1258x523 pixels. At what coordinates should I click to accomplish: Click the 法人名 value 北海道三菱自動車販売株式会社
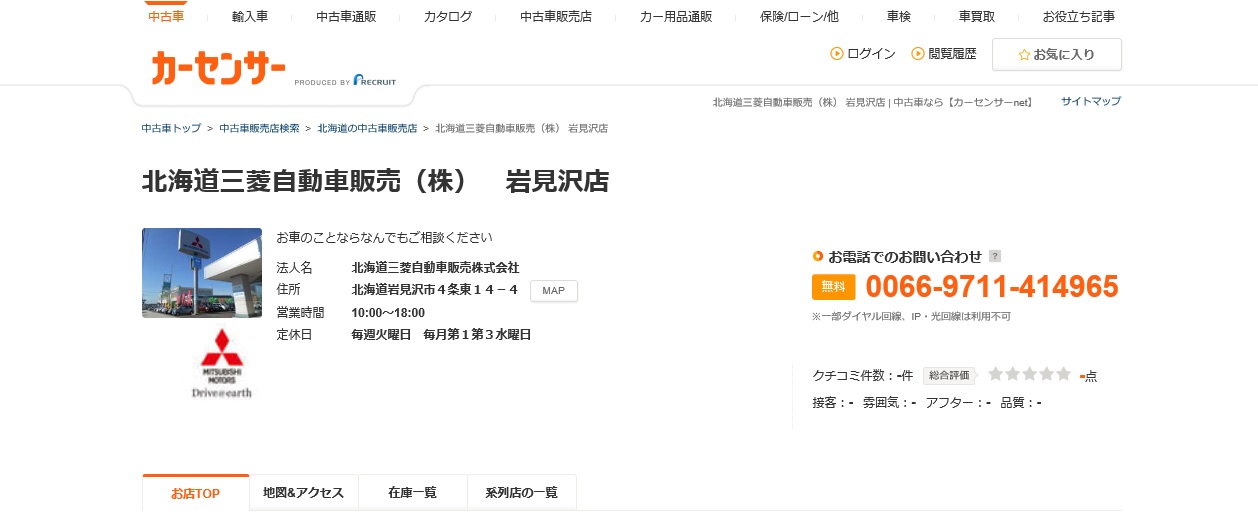point(435,268)
